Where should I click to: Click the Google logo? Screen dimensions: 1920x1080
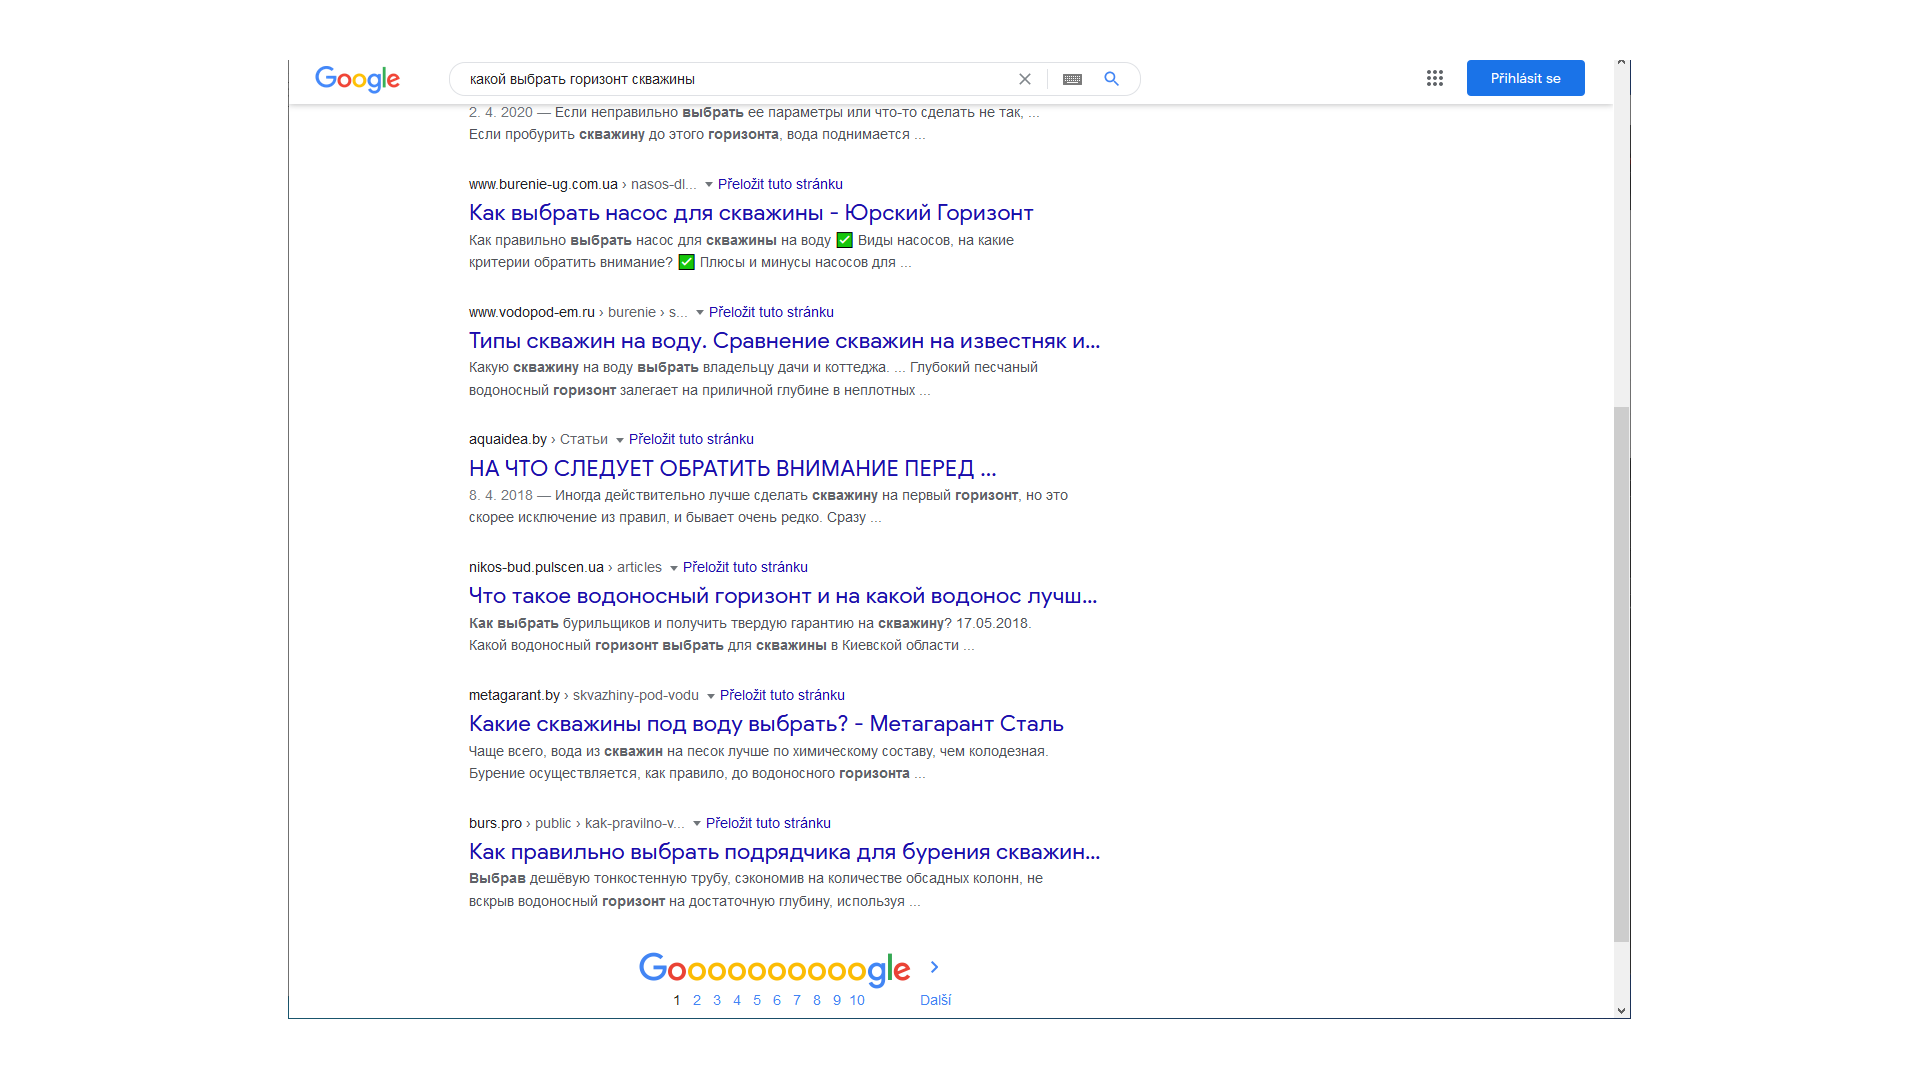point(357,79)
